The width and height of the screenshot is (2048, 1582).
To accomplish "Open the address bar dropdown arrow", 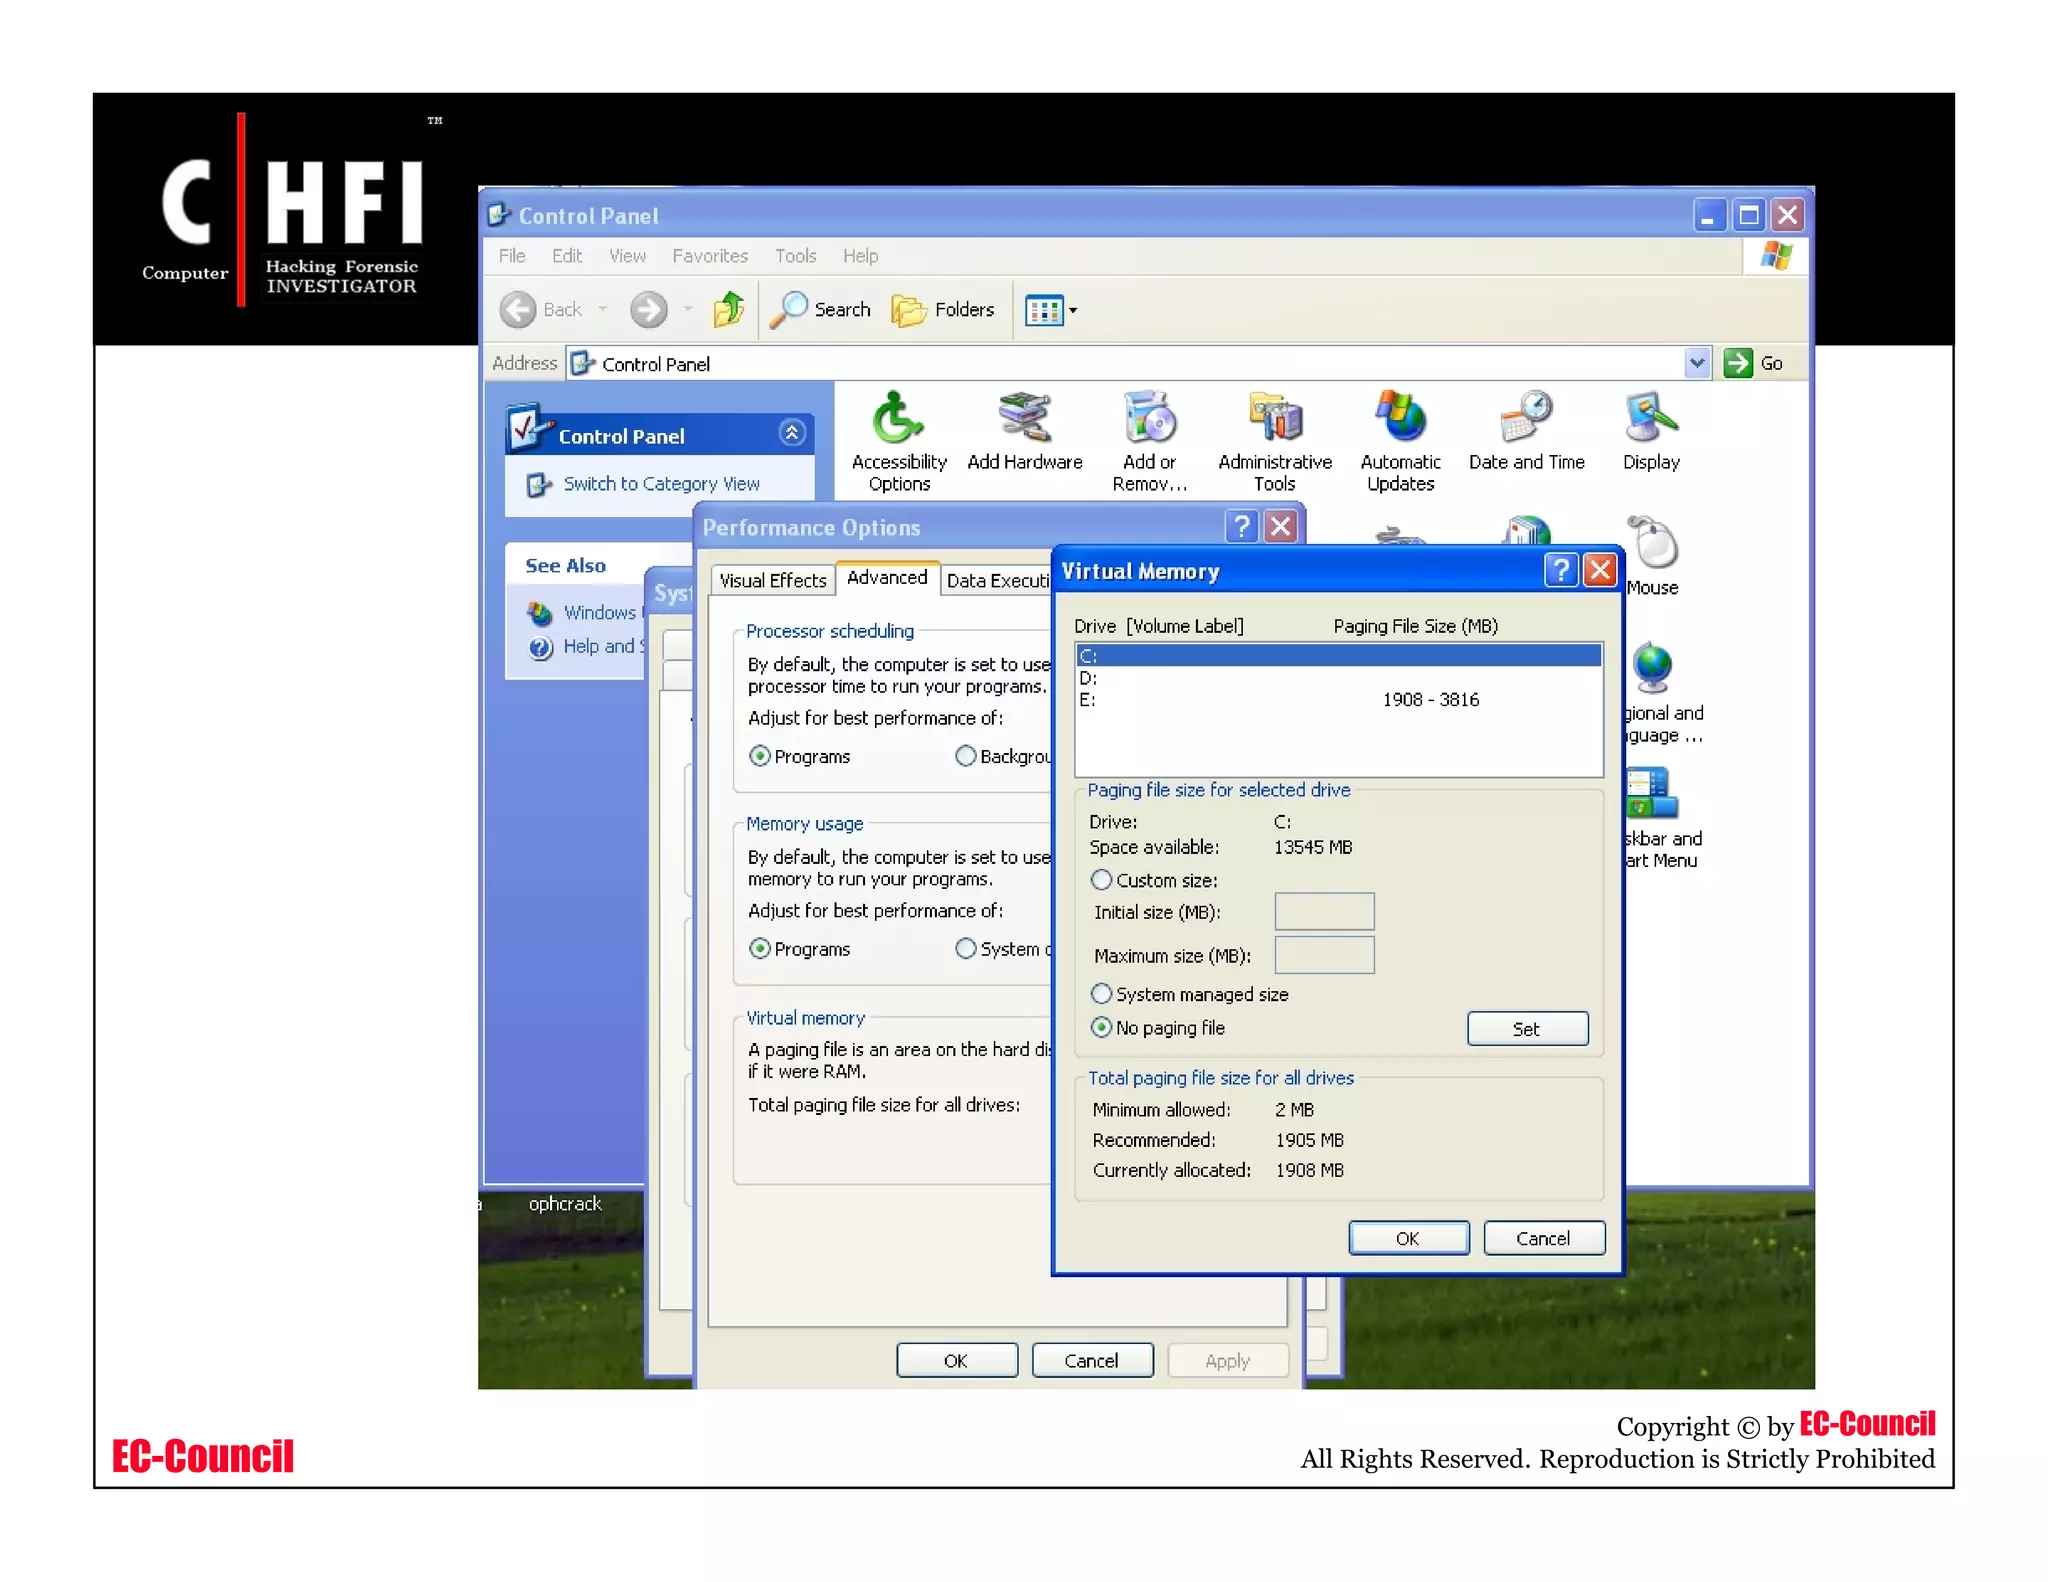I will [1696, 363].
